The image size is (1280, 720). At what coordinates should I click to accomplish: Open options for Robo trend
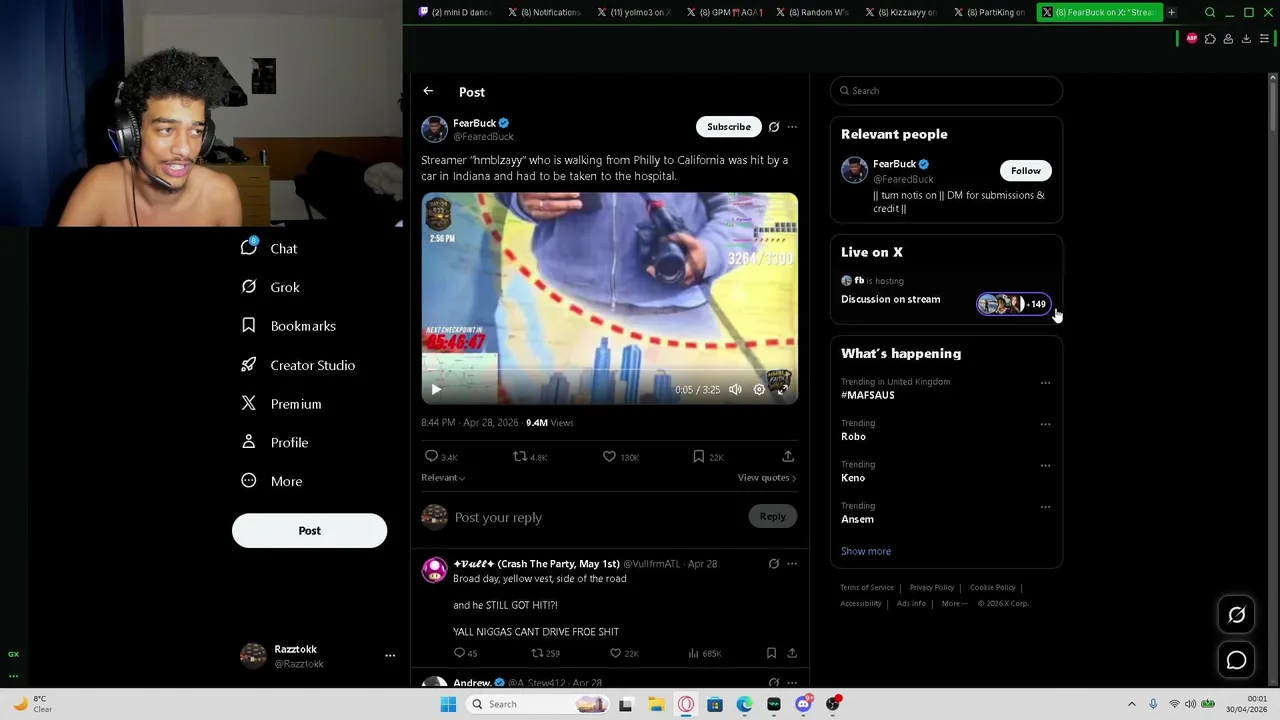[x=1045, y=423]
